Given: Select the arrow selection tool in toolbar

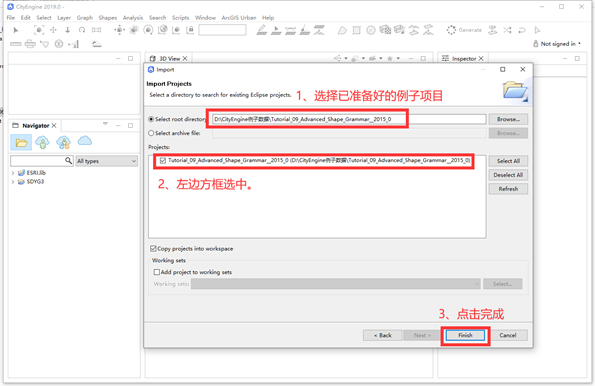Looking at the screenshot, I should click(x=16, y=30).
